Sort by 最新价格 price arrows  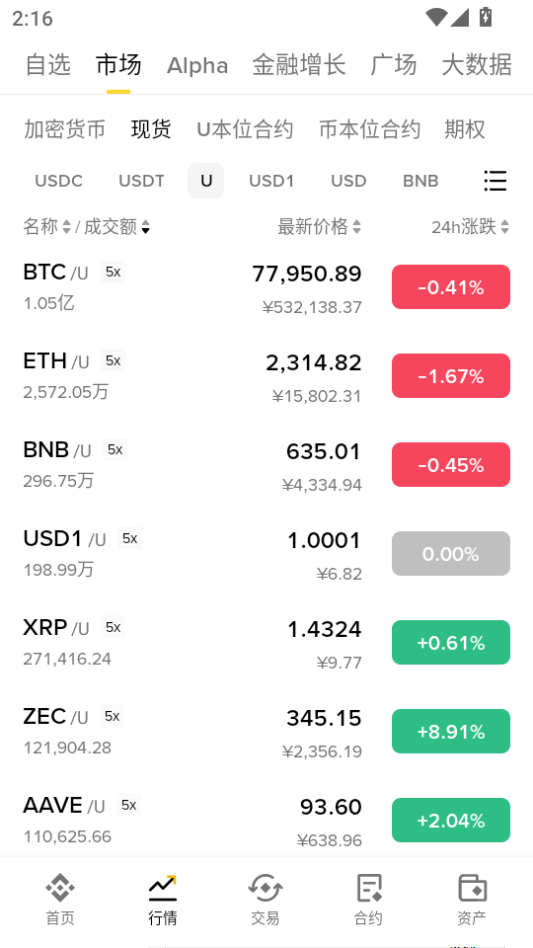[357, 227]
